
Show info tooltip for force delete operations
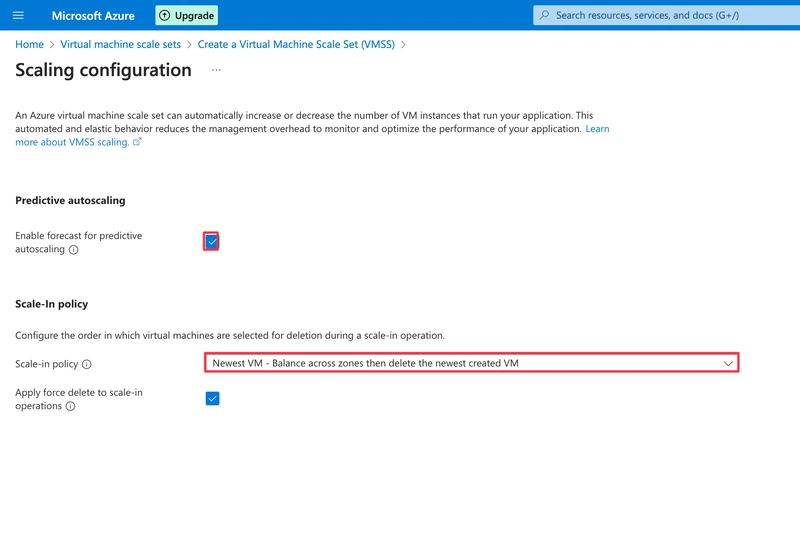pyautogui.click(x=70, y=406)
